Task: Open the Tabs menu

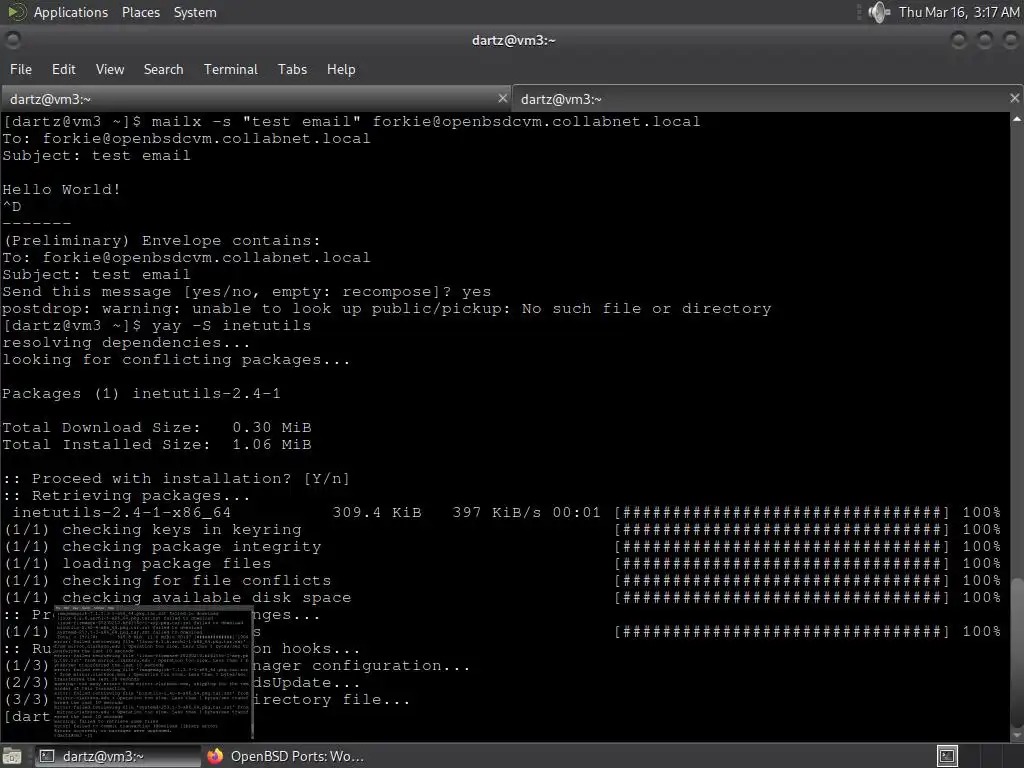Action: [x=292, y=69]
